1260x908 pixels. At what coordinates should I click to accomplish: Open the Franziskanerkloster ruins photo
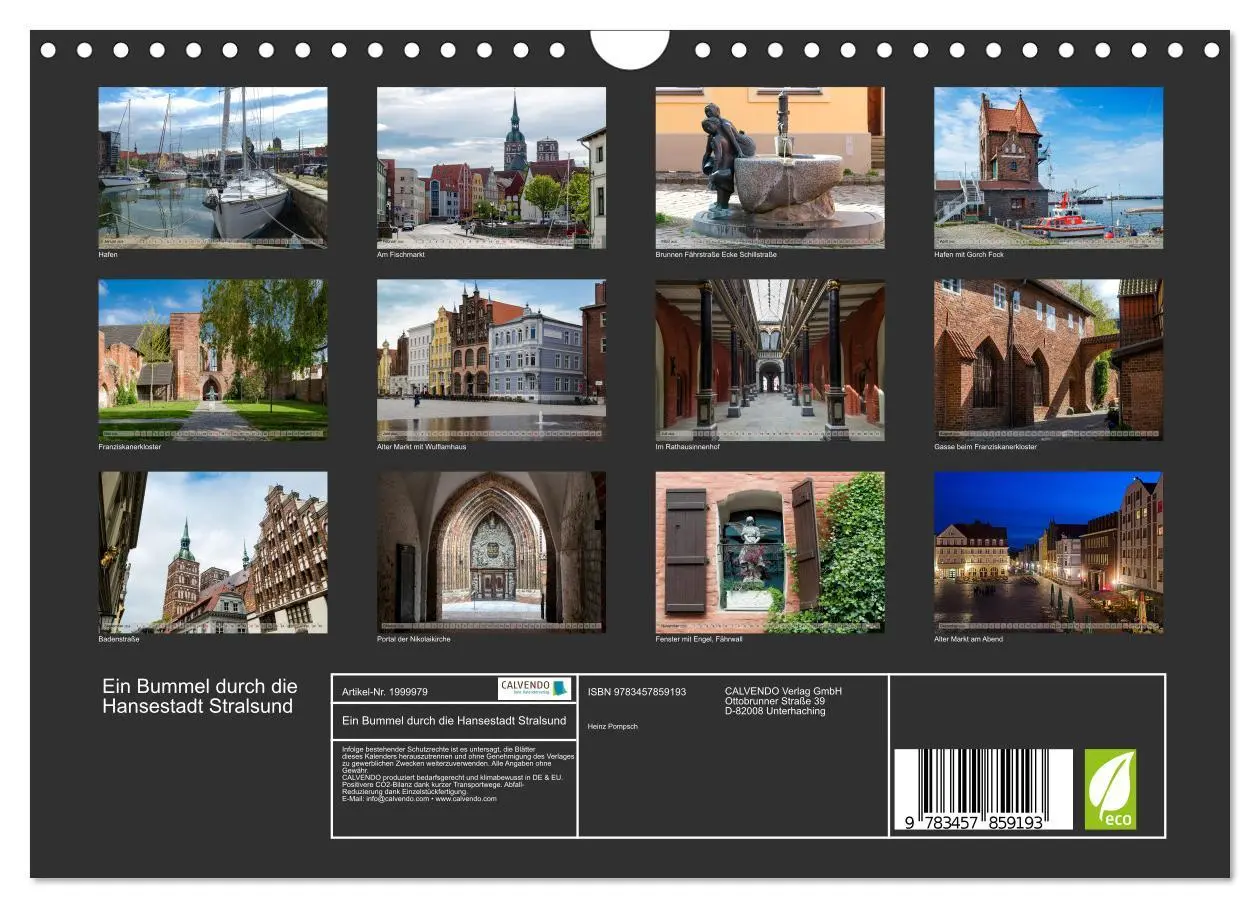point(212,360)
